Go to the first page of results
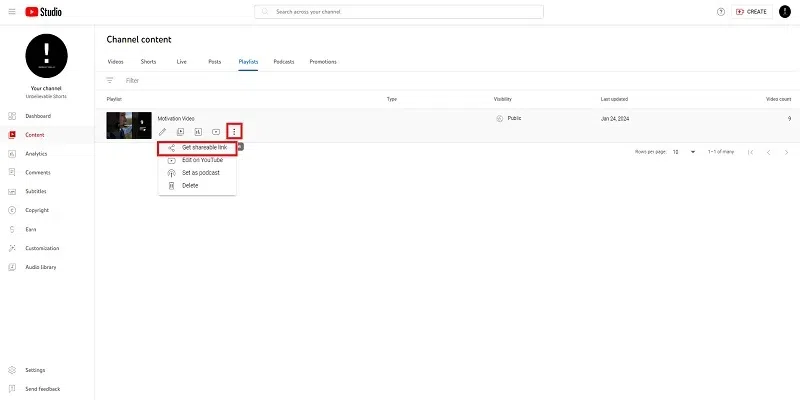Viewport: 800px width, 400px height. pos(751,152)
